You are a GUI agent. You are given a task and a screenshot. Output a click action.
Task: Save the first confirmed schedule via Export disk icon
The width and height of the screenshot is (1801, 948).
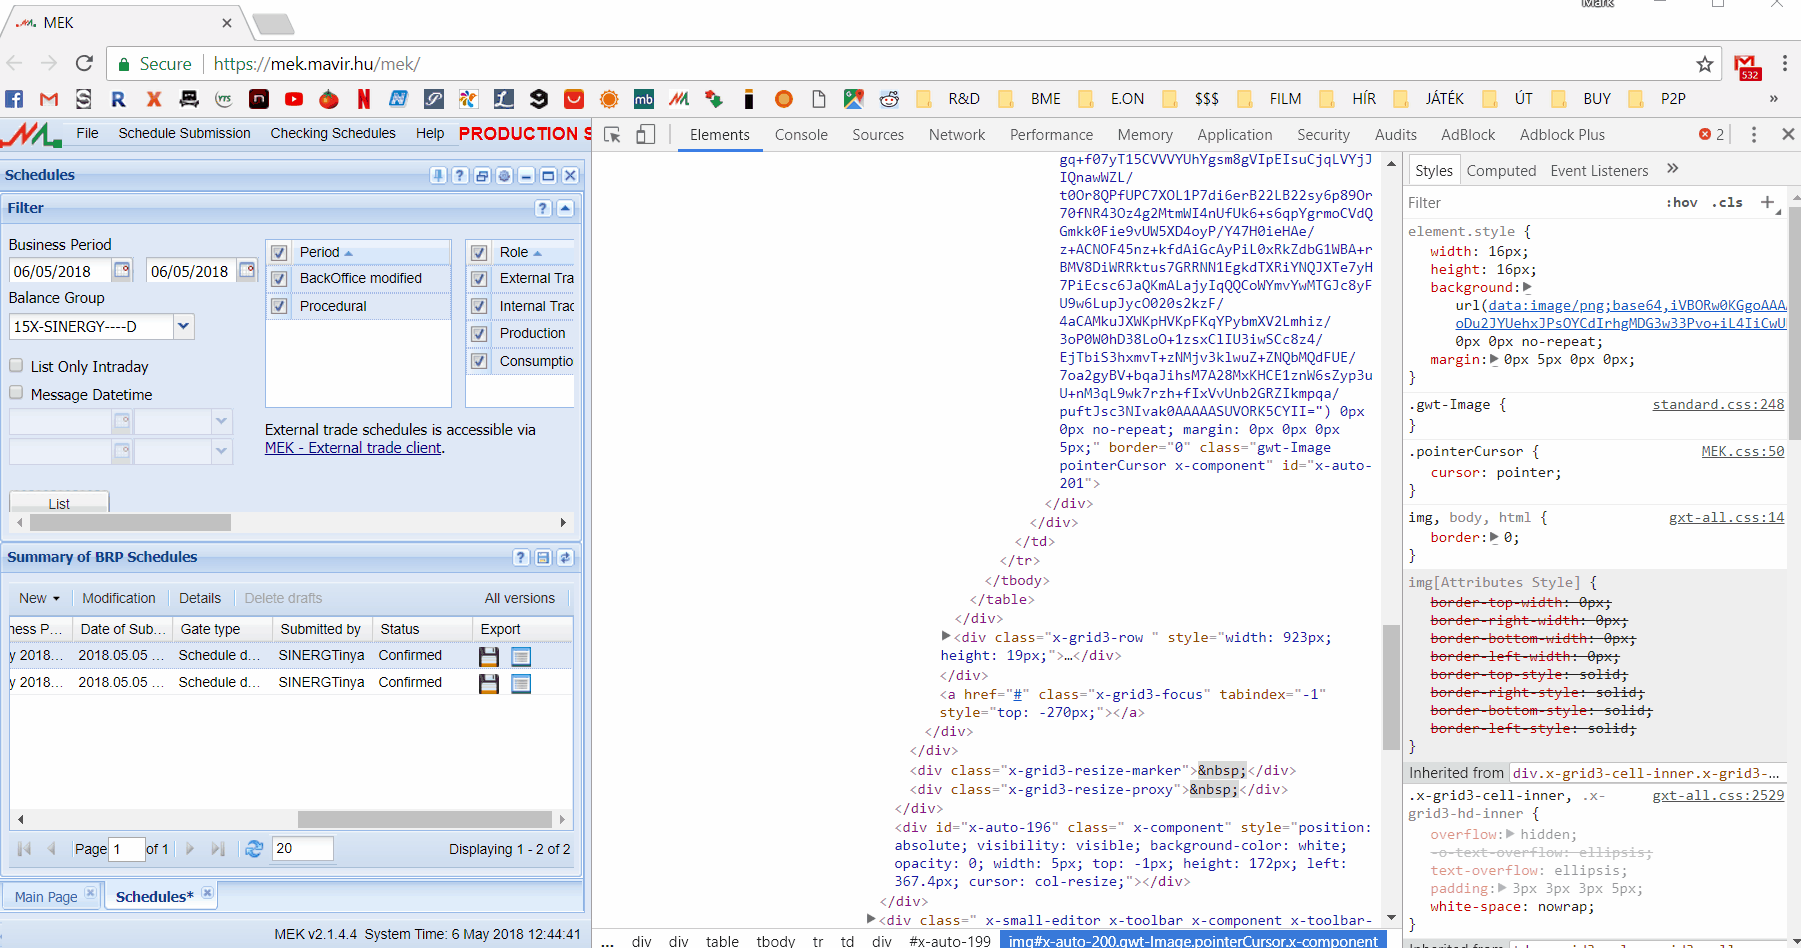click(x=488, y=655)
